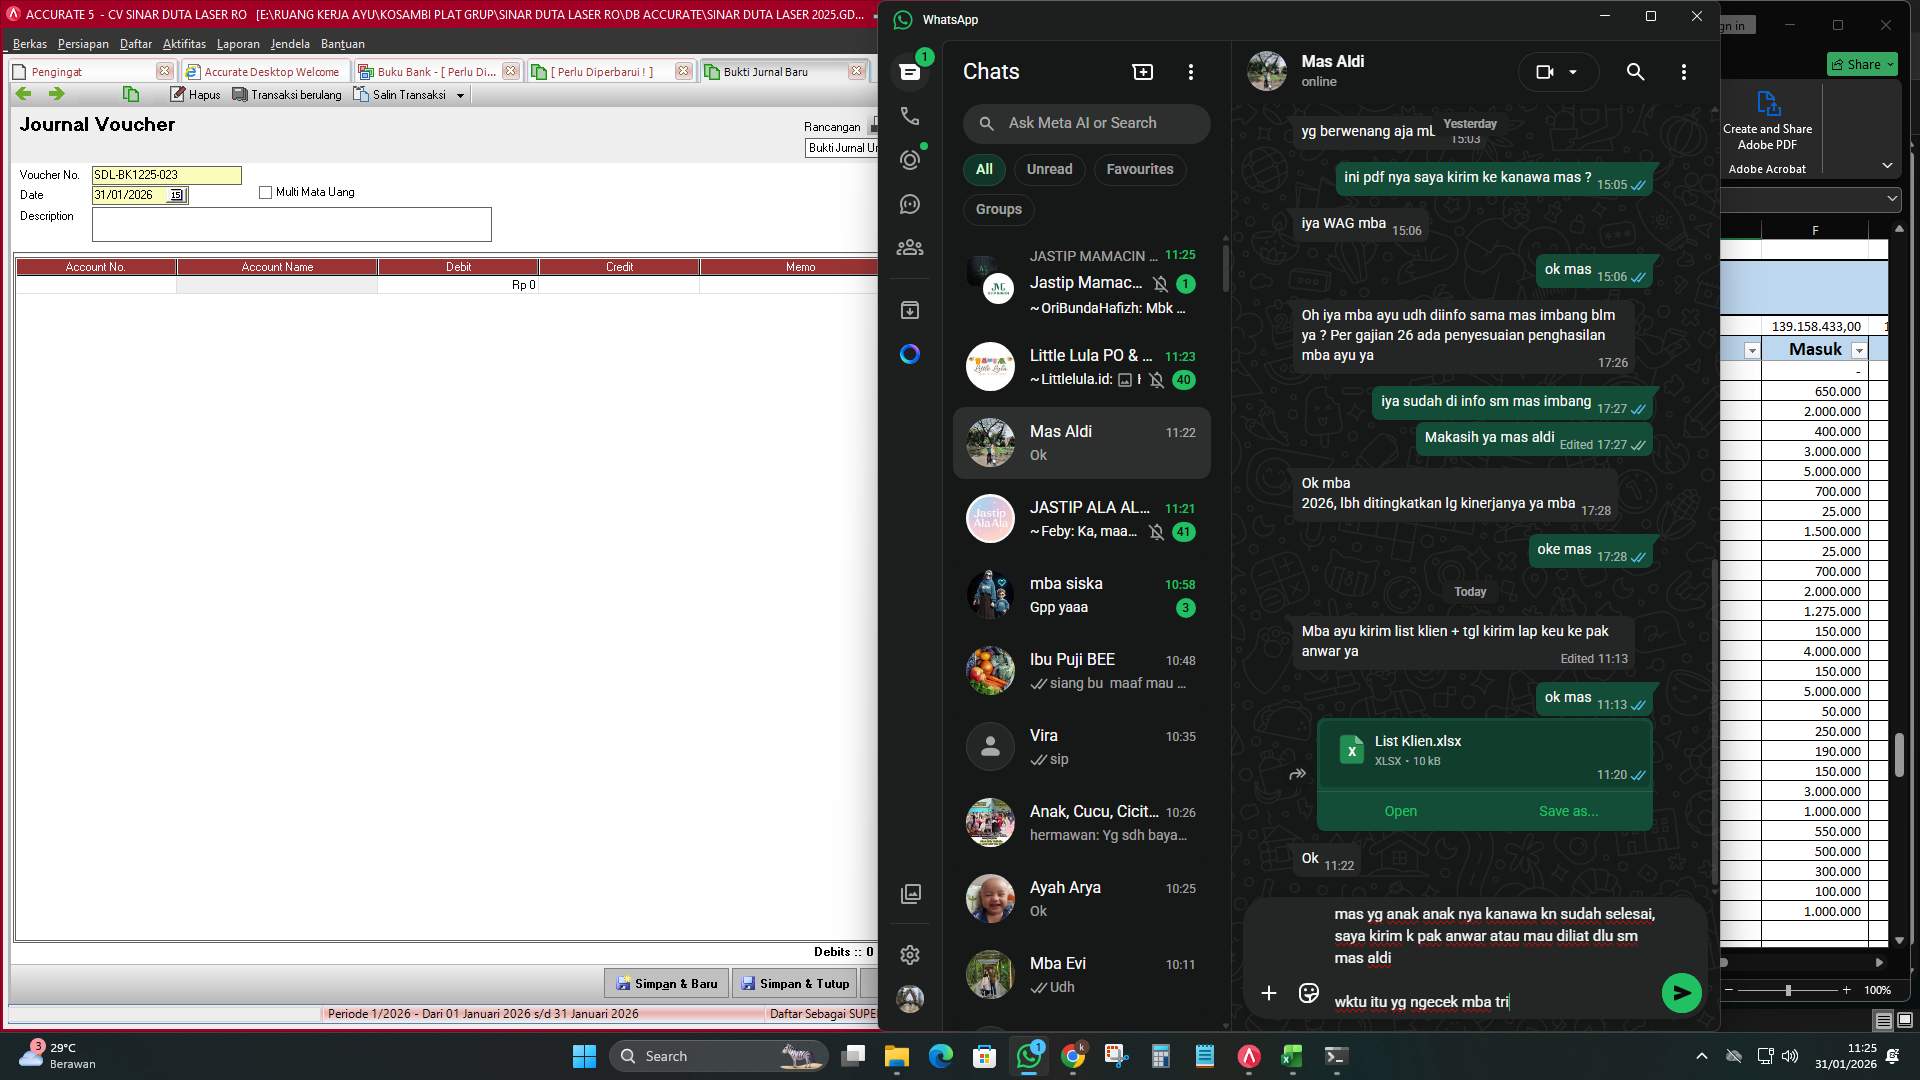
Task: Adjust the Excel zoom slider
Action: tap(1786, 990)
